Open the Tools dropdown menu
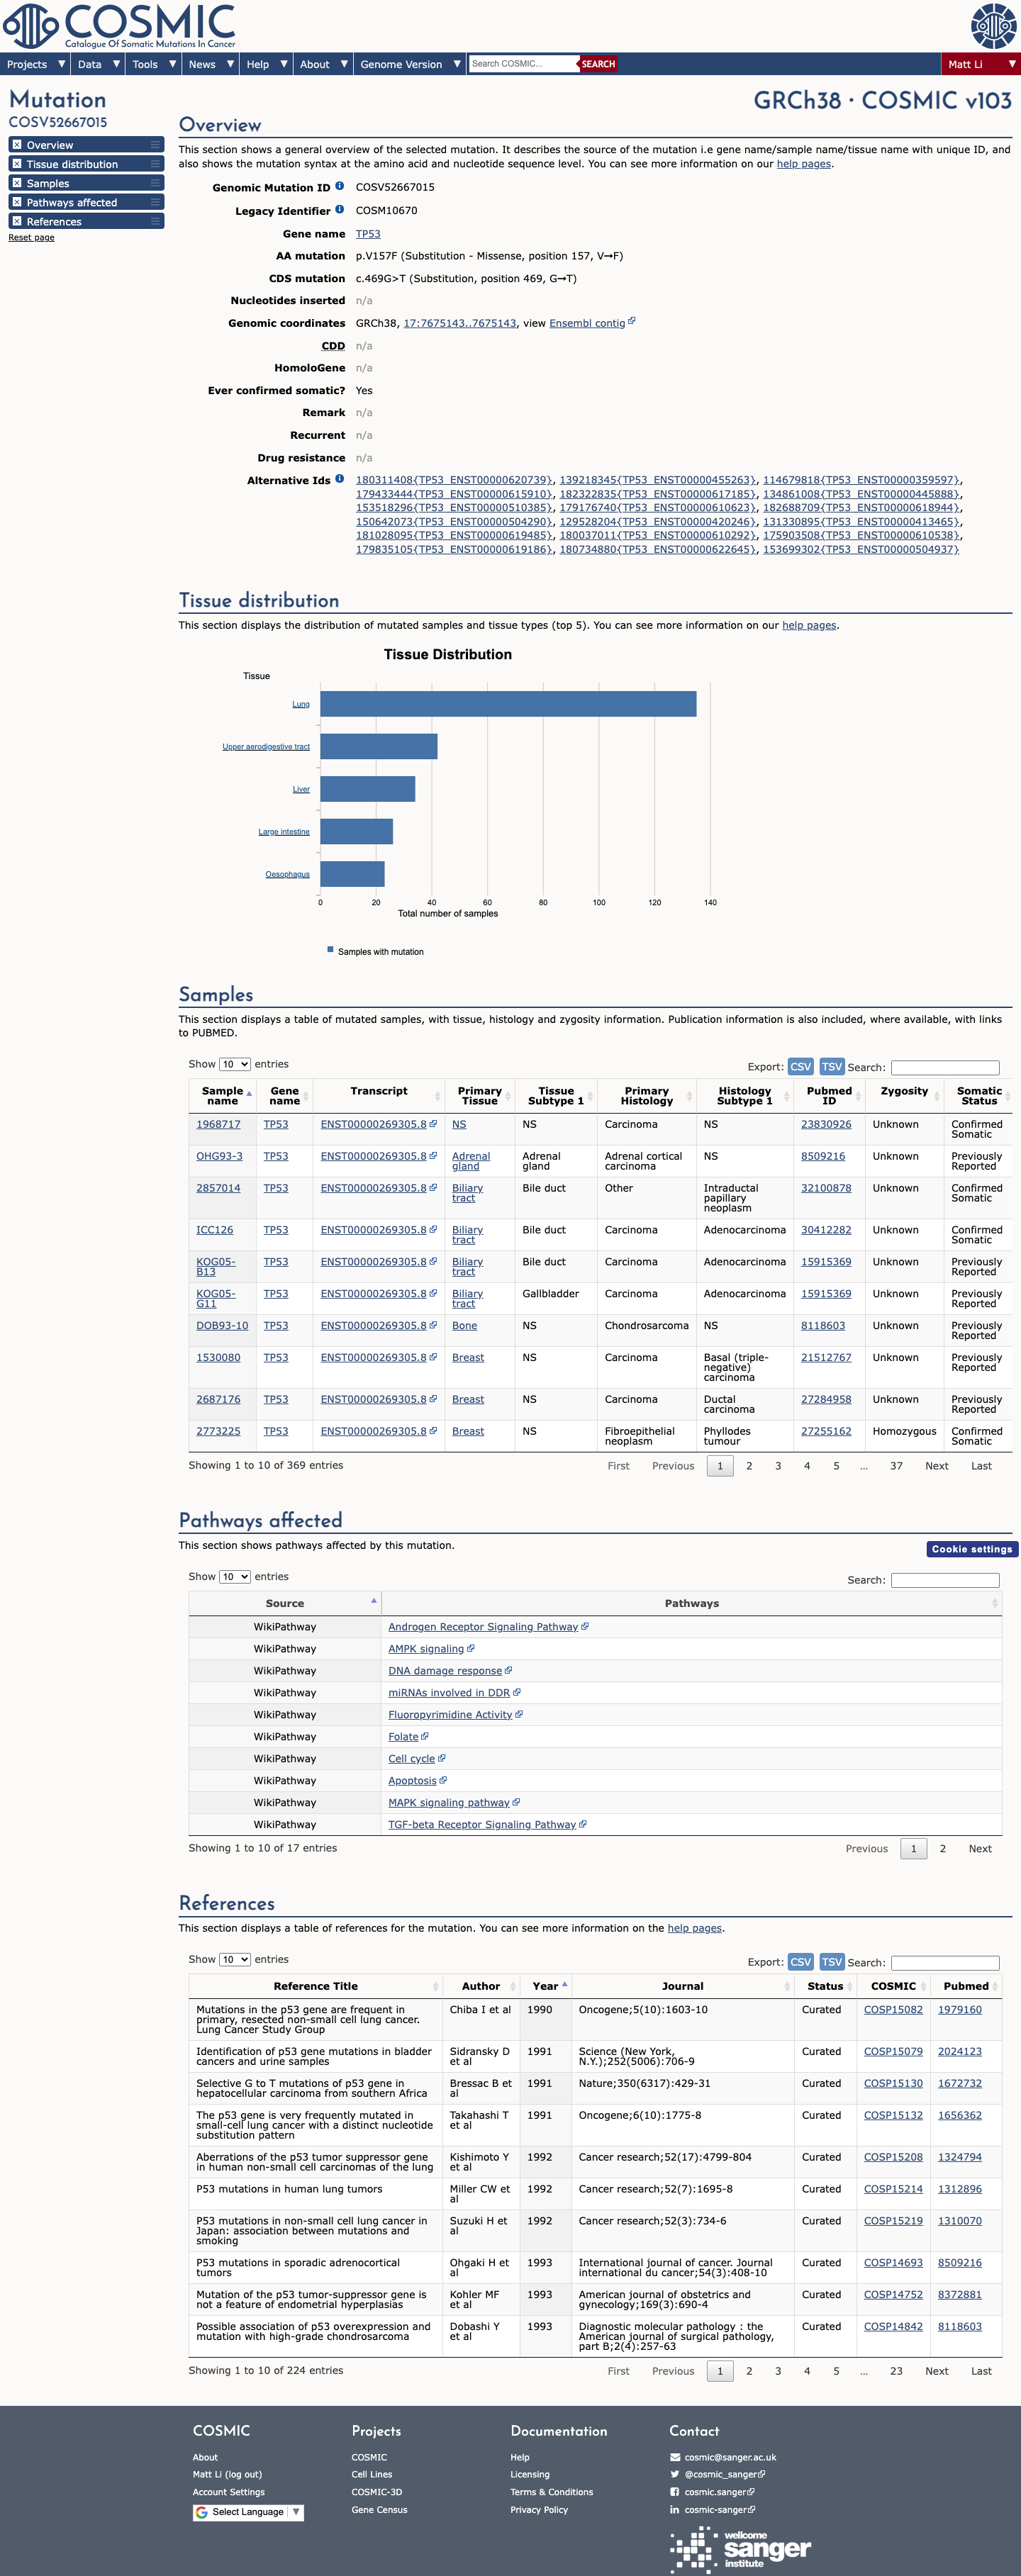 154,64
